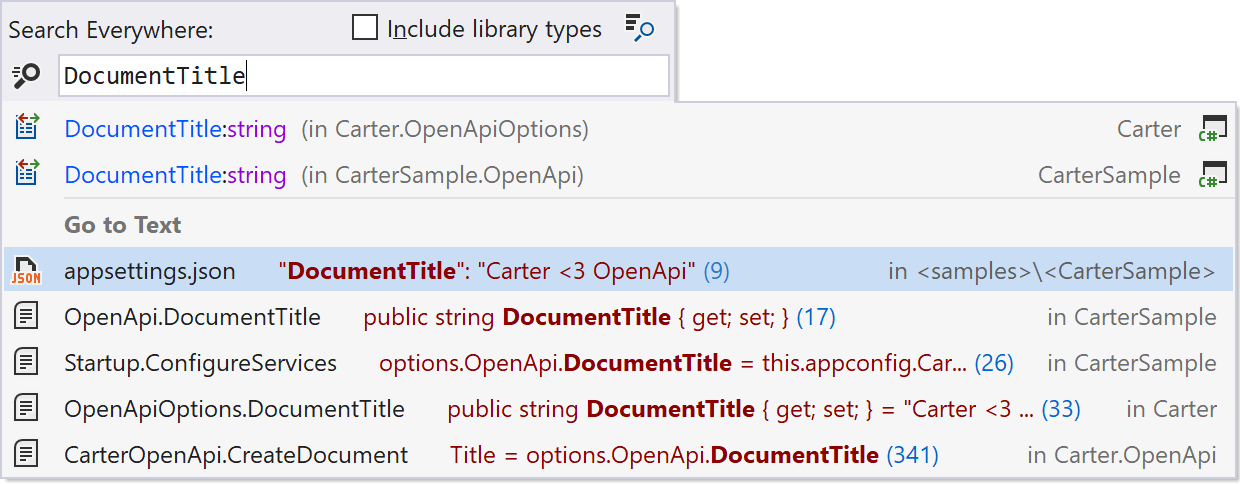Open the Startup.ConfigureServices text result
The height and width of the screenshot is (484, 1240).
(620, 363)
